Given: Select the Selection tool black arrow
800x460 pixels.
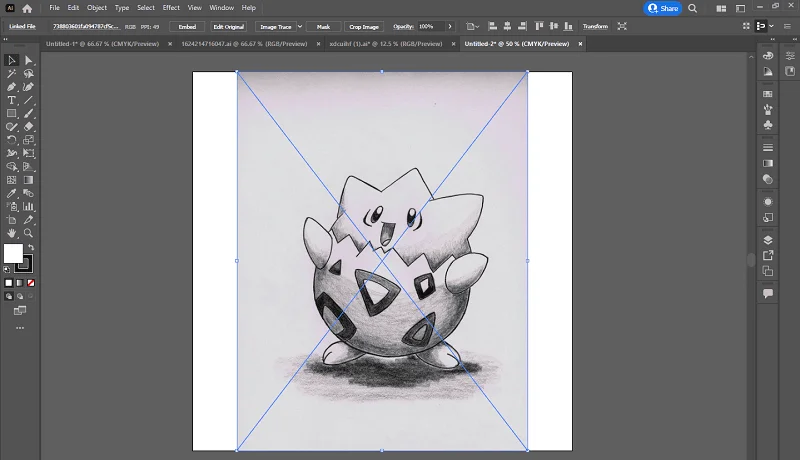Looking at the screenshot, I should click(11, 61).
